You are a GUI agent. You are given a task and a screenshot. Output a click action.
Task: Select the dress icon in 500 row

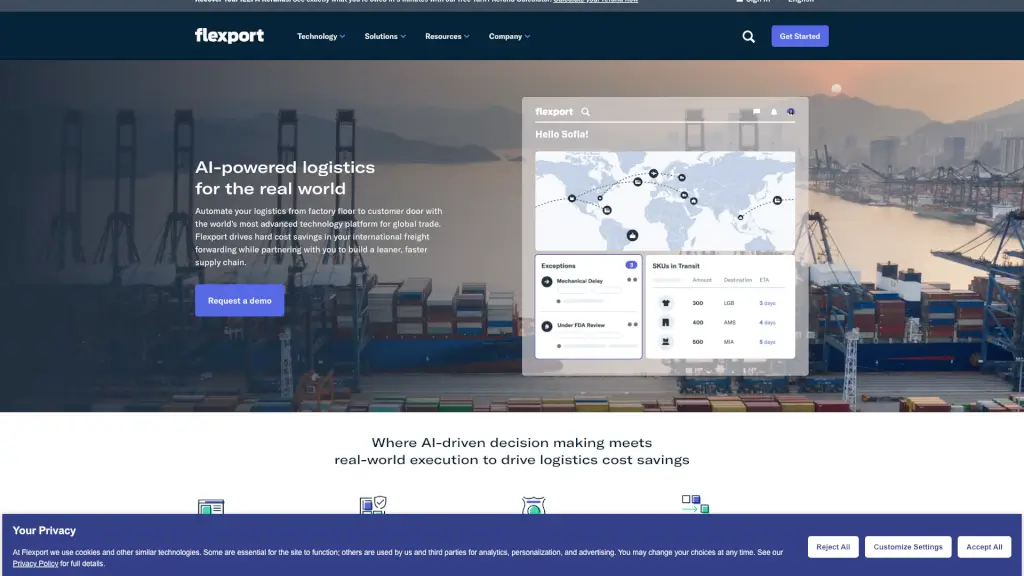665,342
